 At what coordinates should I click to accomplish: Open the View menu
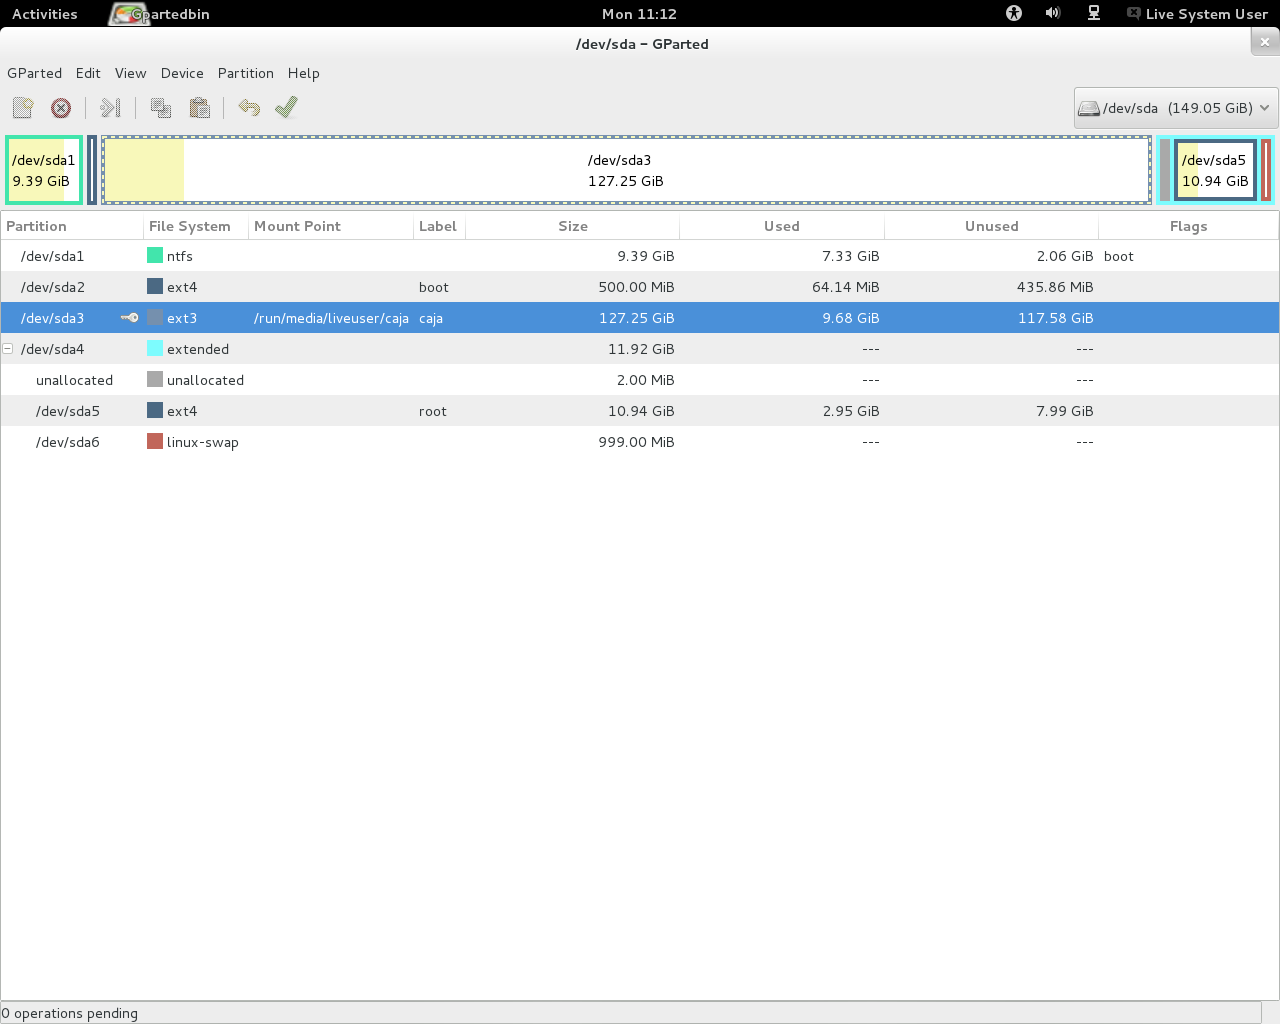pyautogui.click(x=131, y=73)
